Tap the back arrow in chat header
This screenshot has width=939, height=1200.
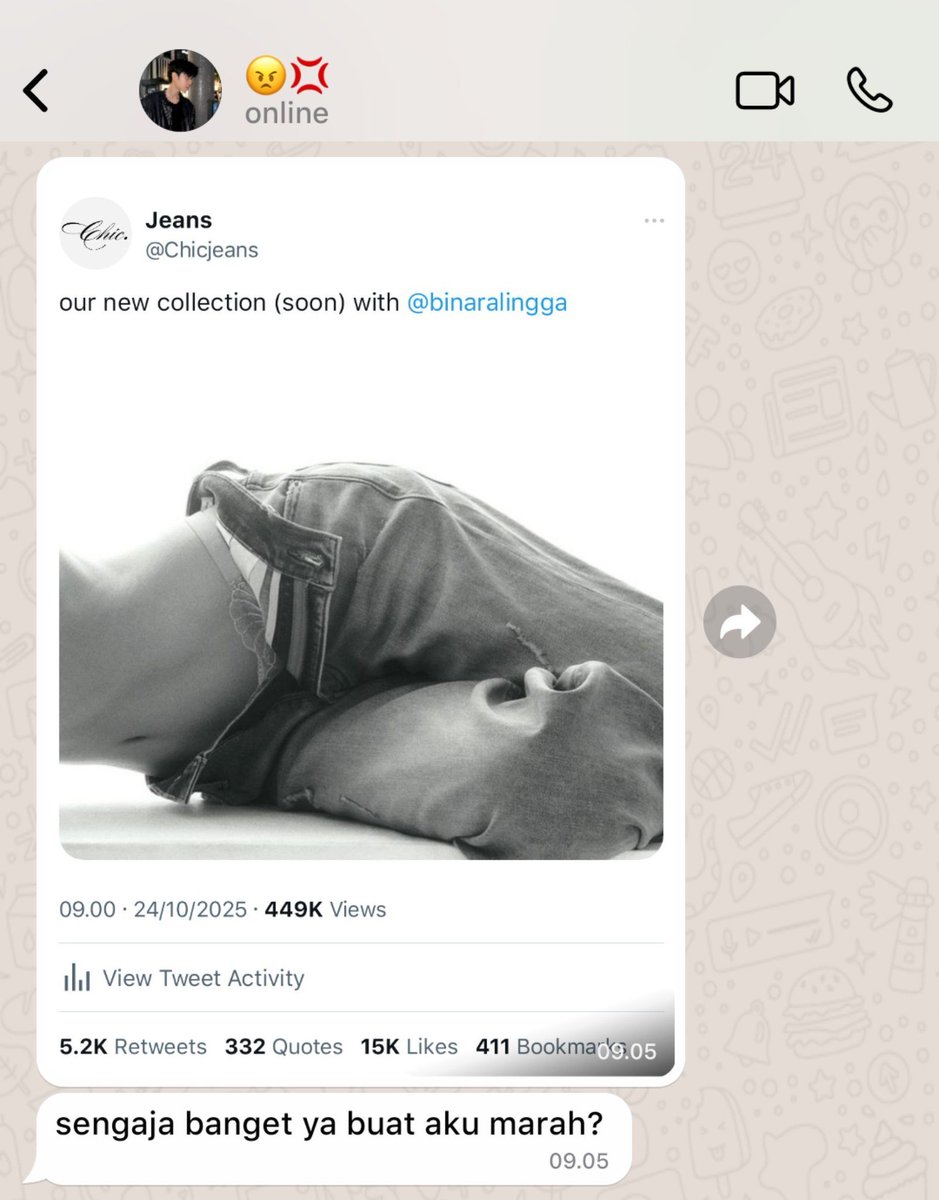pyautogui.click(x=35, y=91)
